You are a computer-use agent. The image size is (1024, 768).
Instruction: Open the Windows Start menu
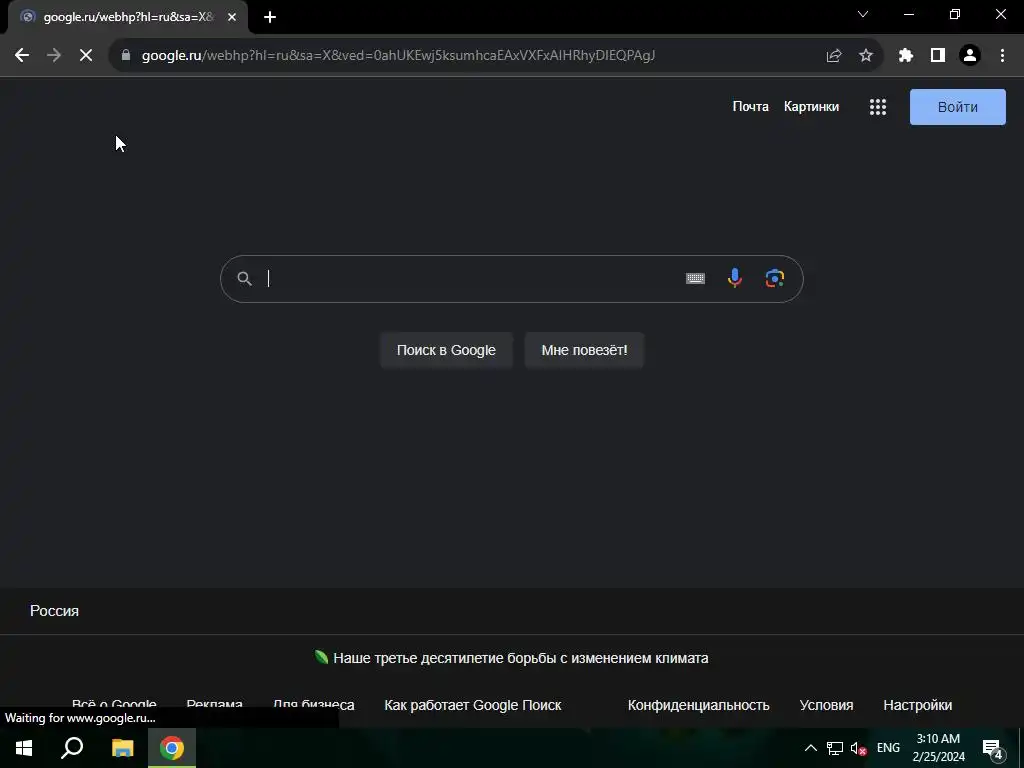[x=24, y=748]
